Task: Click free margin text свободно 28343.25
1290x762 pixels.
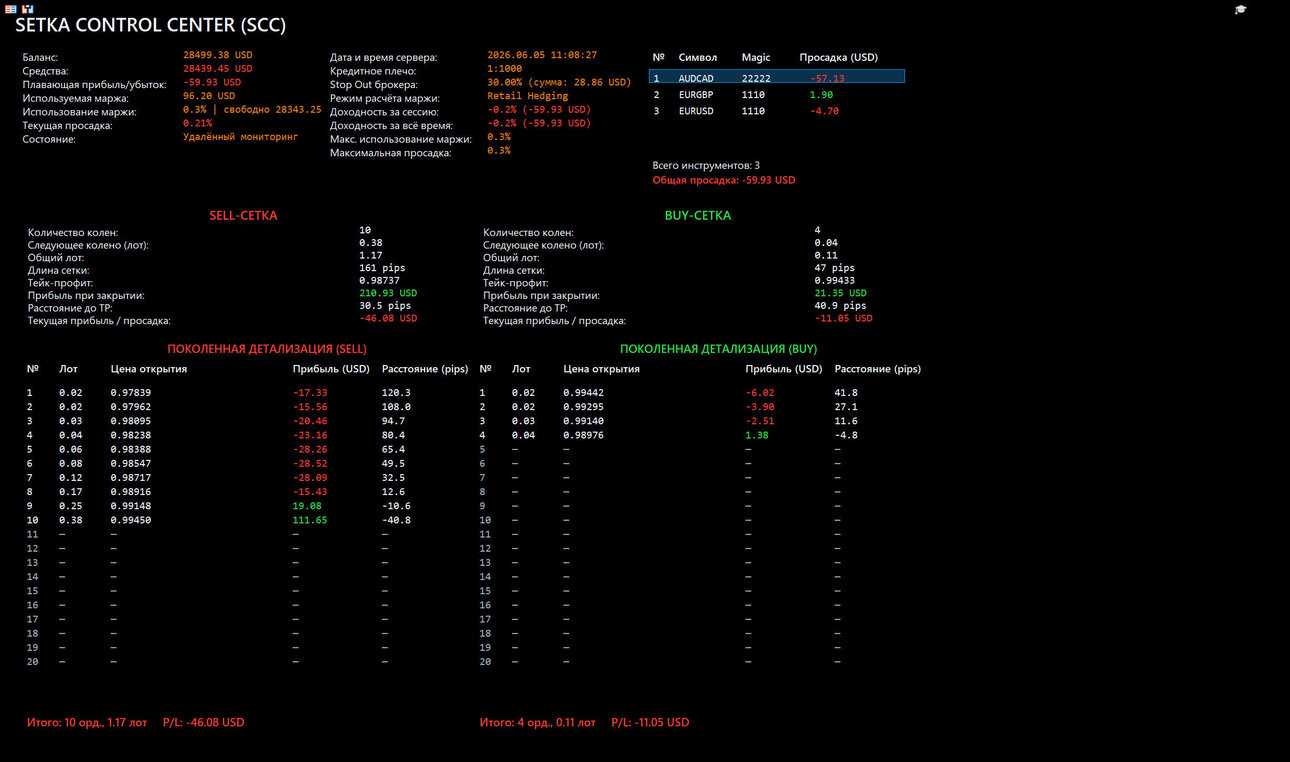Action: point(270,110)
